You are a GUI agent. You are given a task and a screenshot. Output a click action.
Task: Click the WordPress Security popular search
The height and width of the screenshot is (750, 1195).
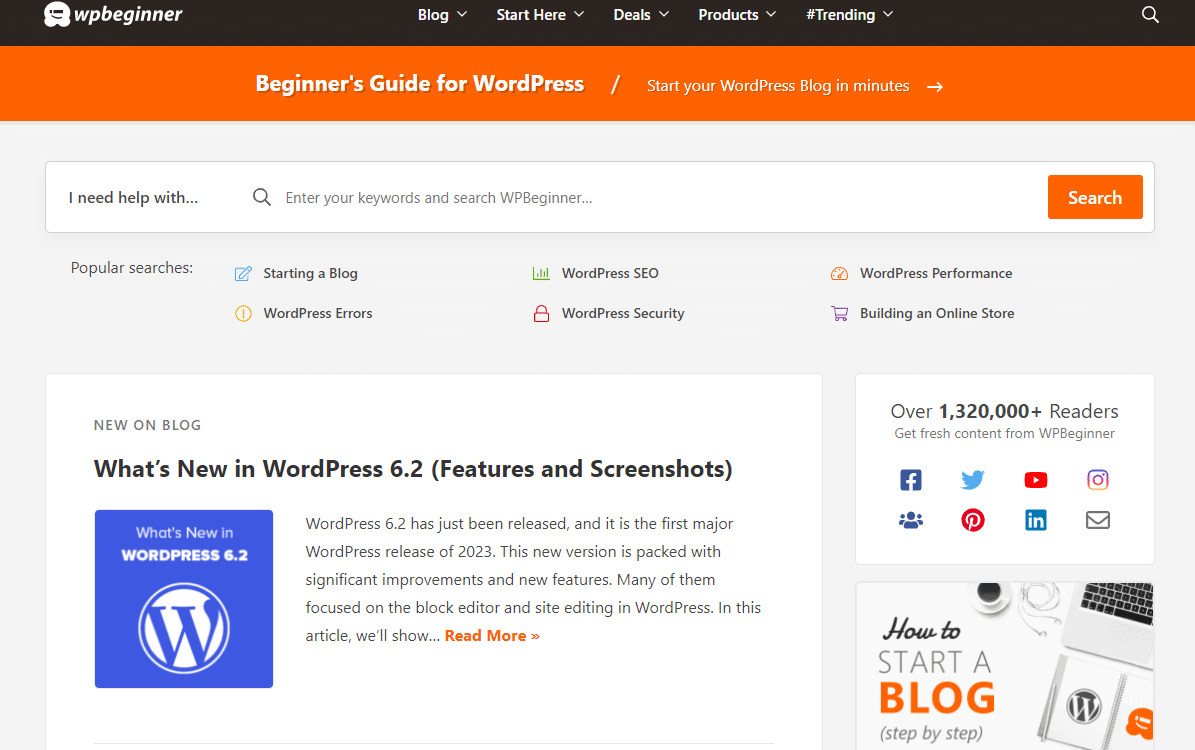pos(622,313)
